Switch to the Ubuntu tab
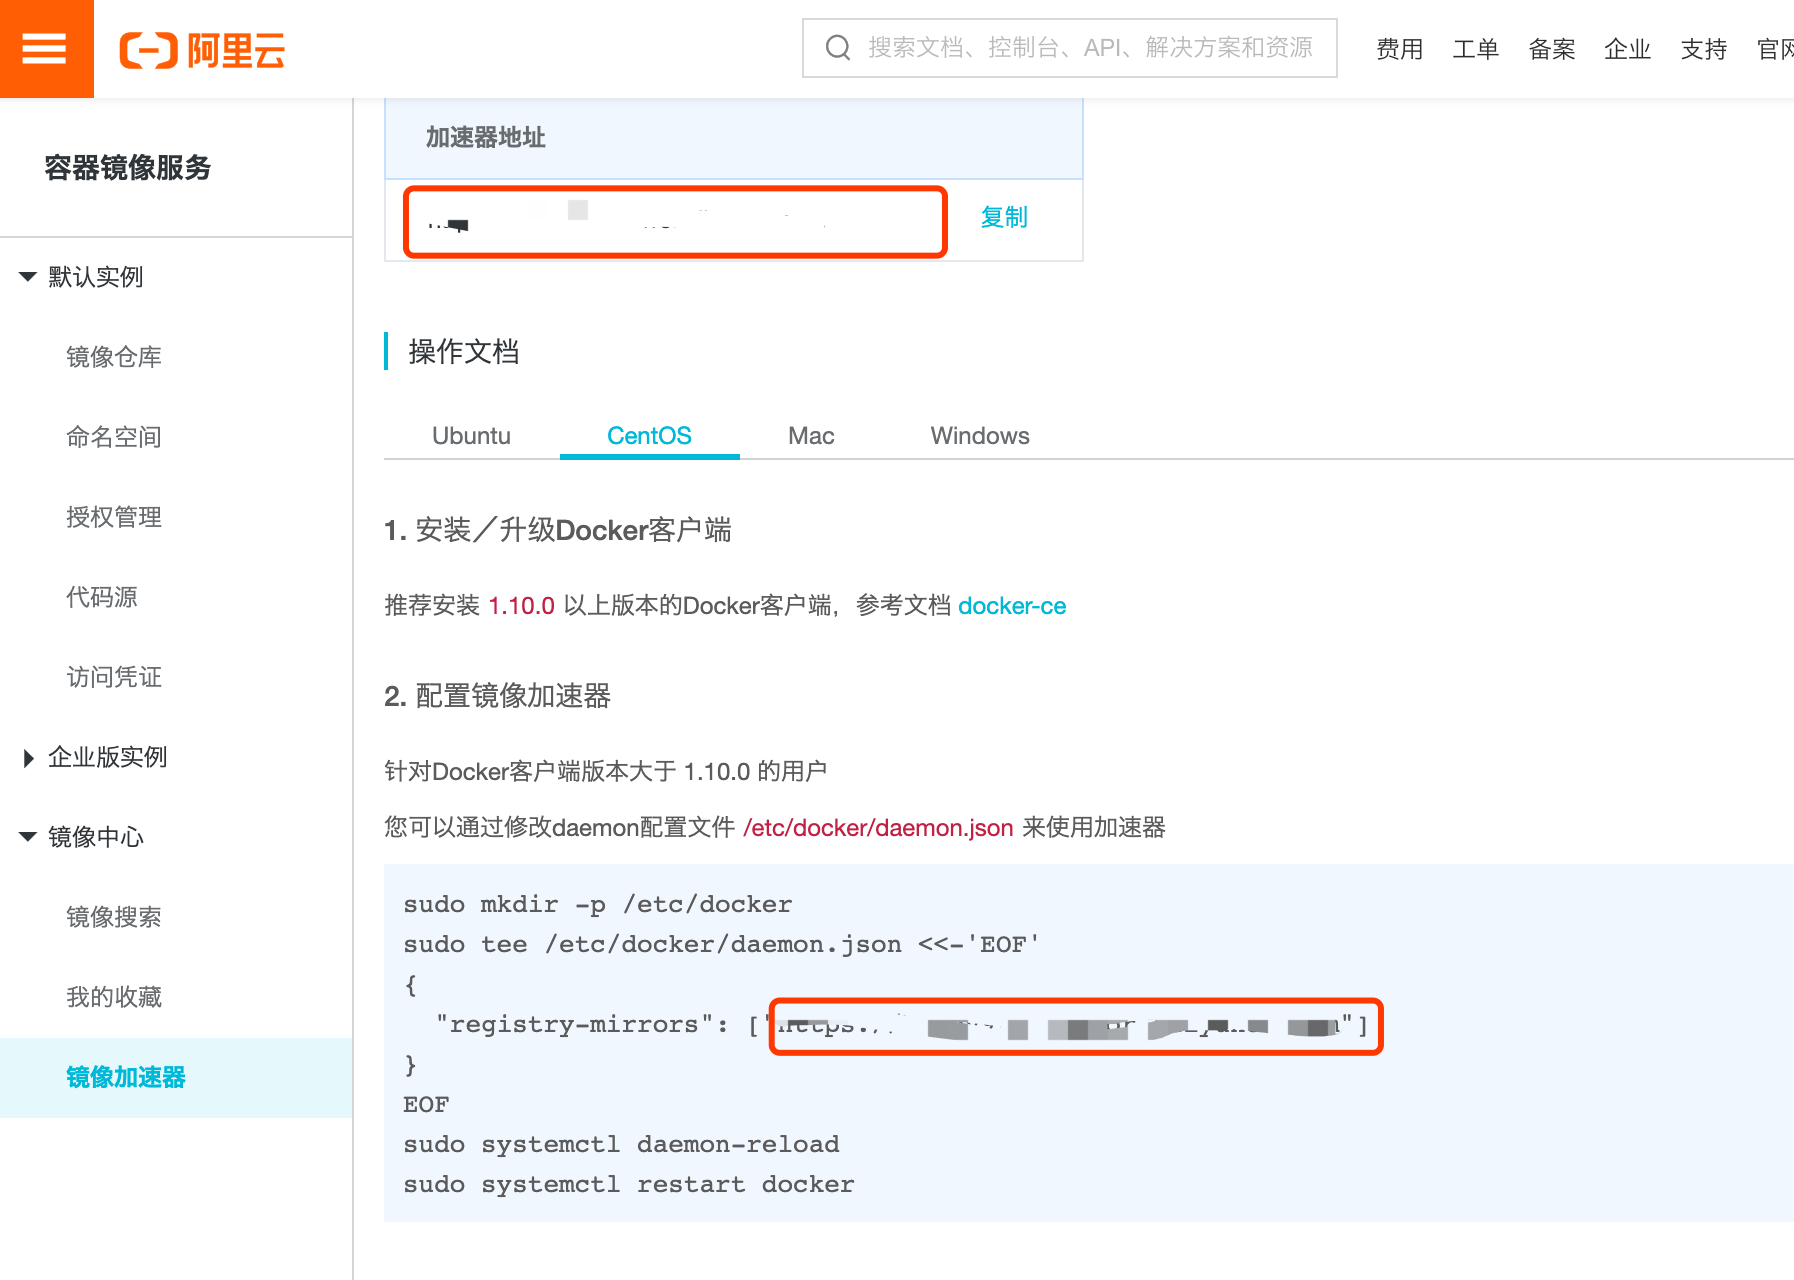The height and width of the screenshot is (1280, 1794). pyautogui.click(x=470, y=435)
